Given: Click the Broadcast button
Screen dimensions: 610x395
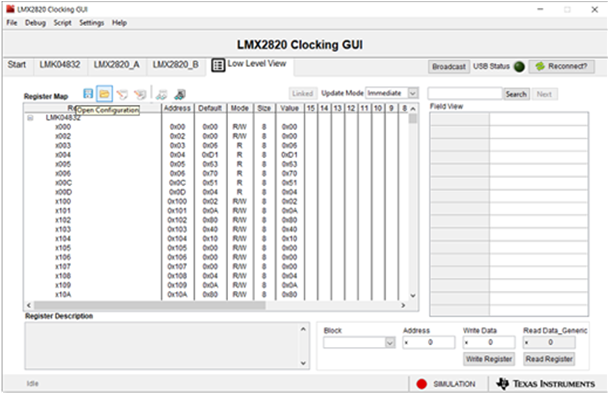Looking at the screenshot, I should click(449, 67).
